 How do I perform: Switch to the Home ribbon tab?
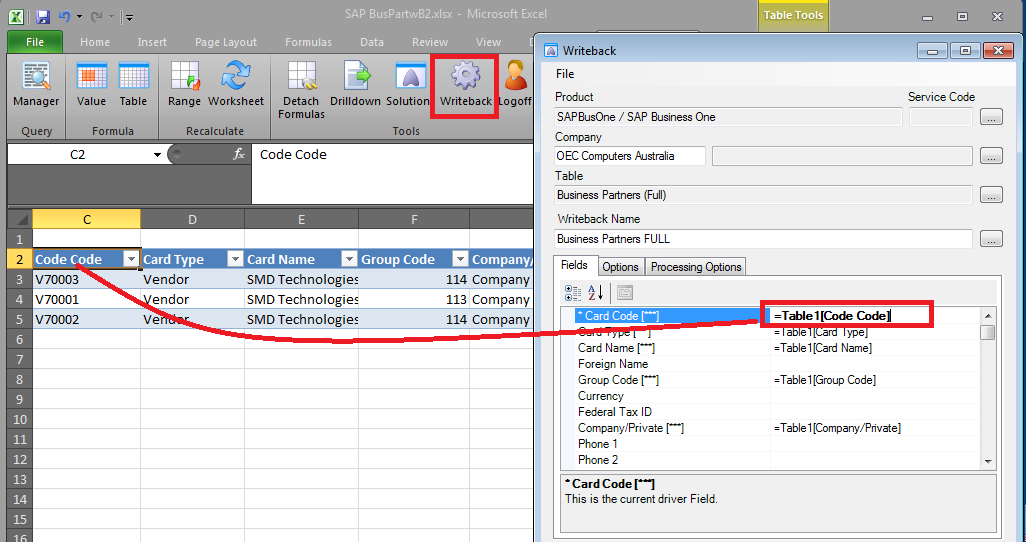coord(95,42)
